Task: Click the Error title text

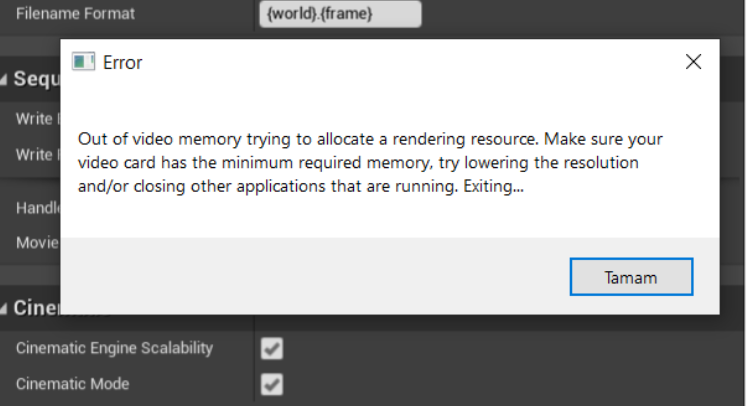Action: 123,62
